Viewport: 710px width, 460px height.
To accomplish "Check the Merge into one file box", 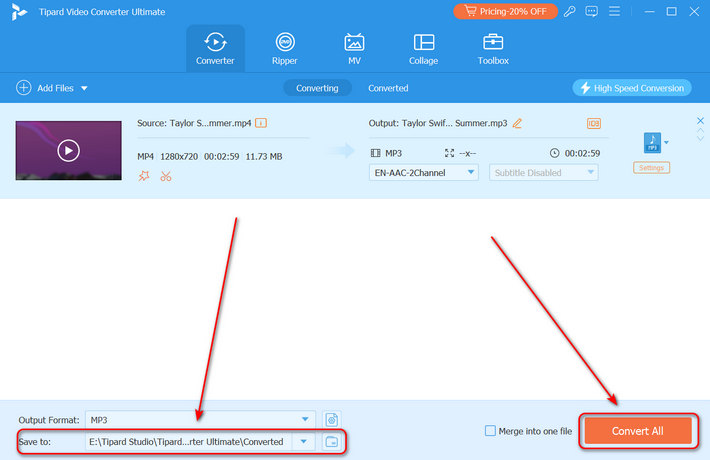I will (x=490, y=431).
